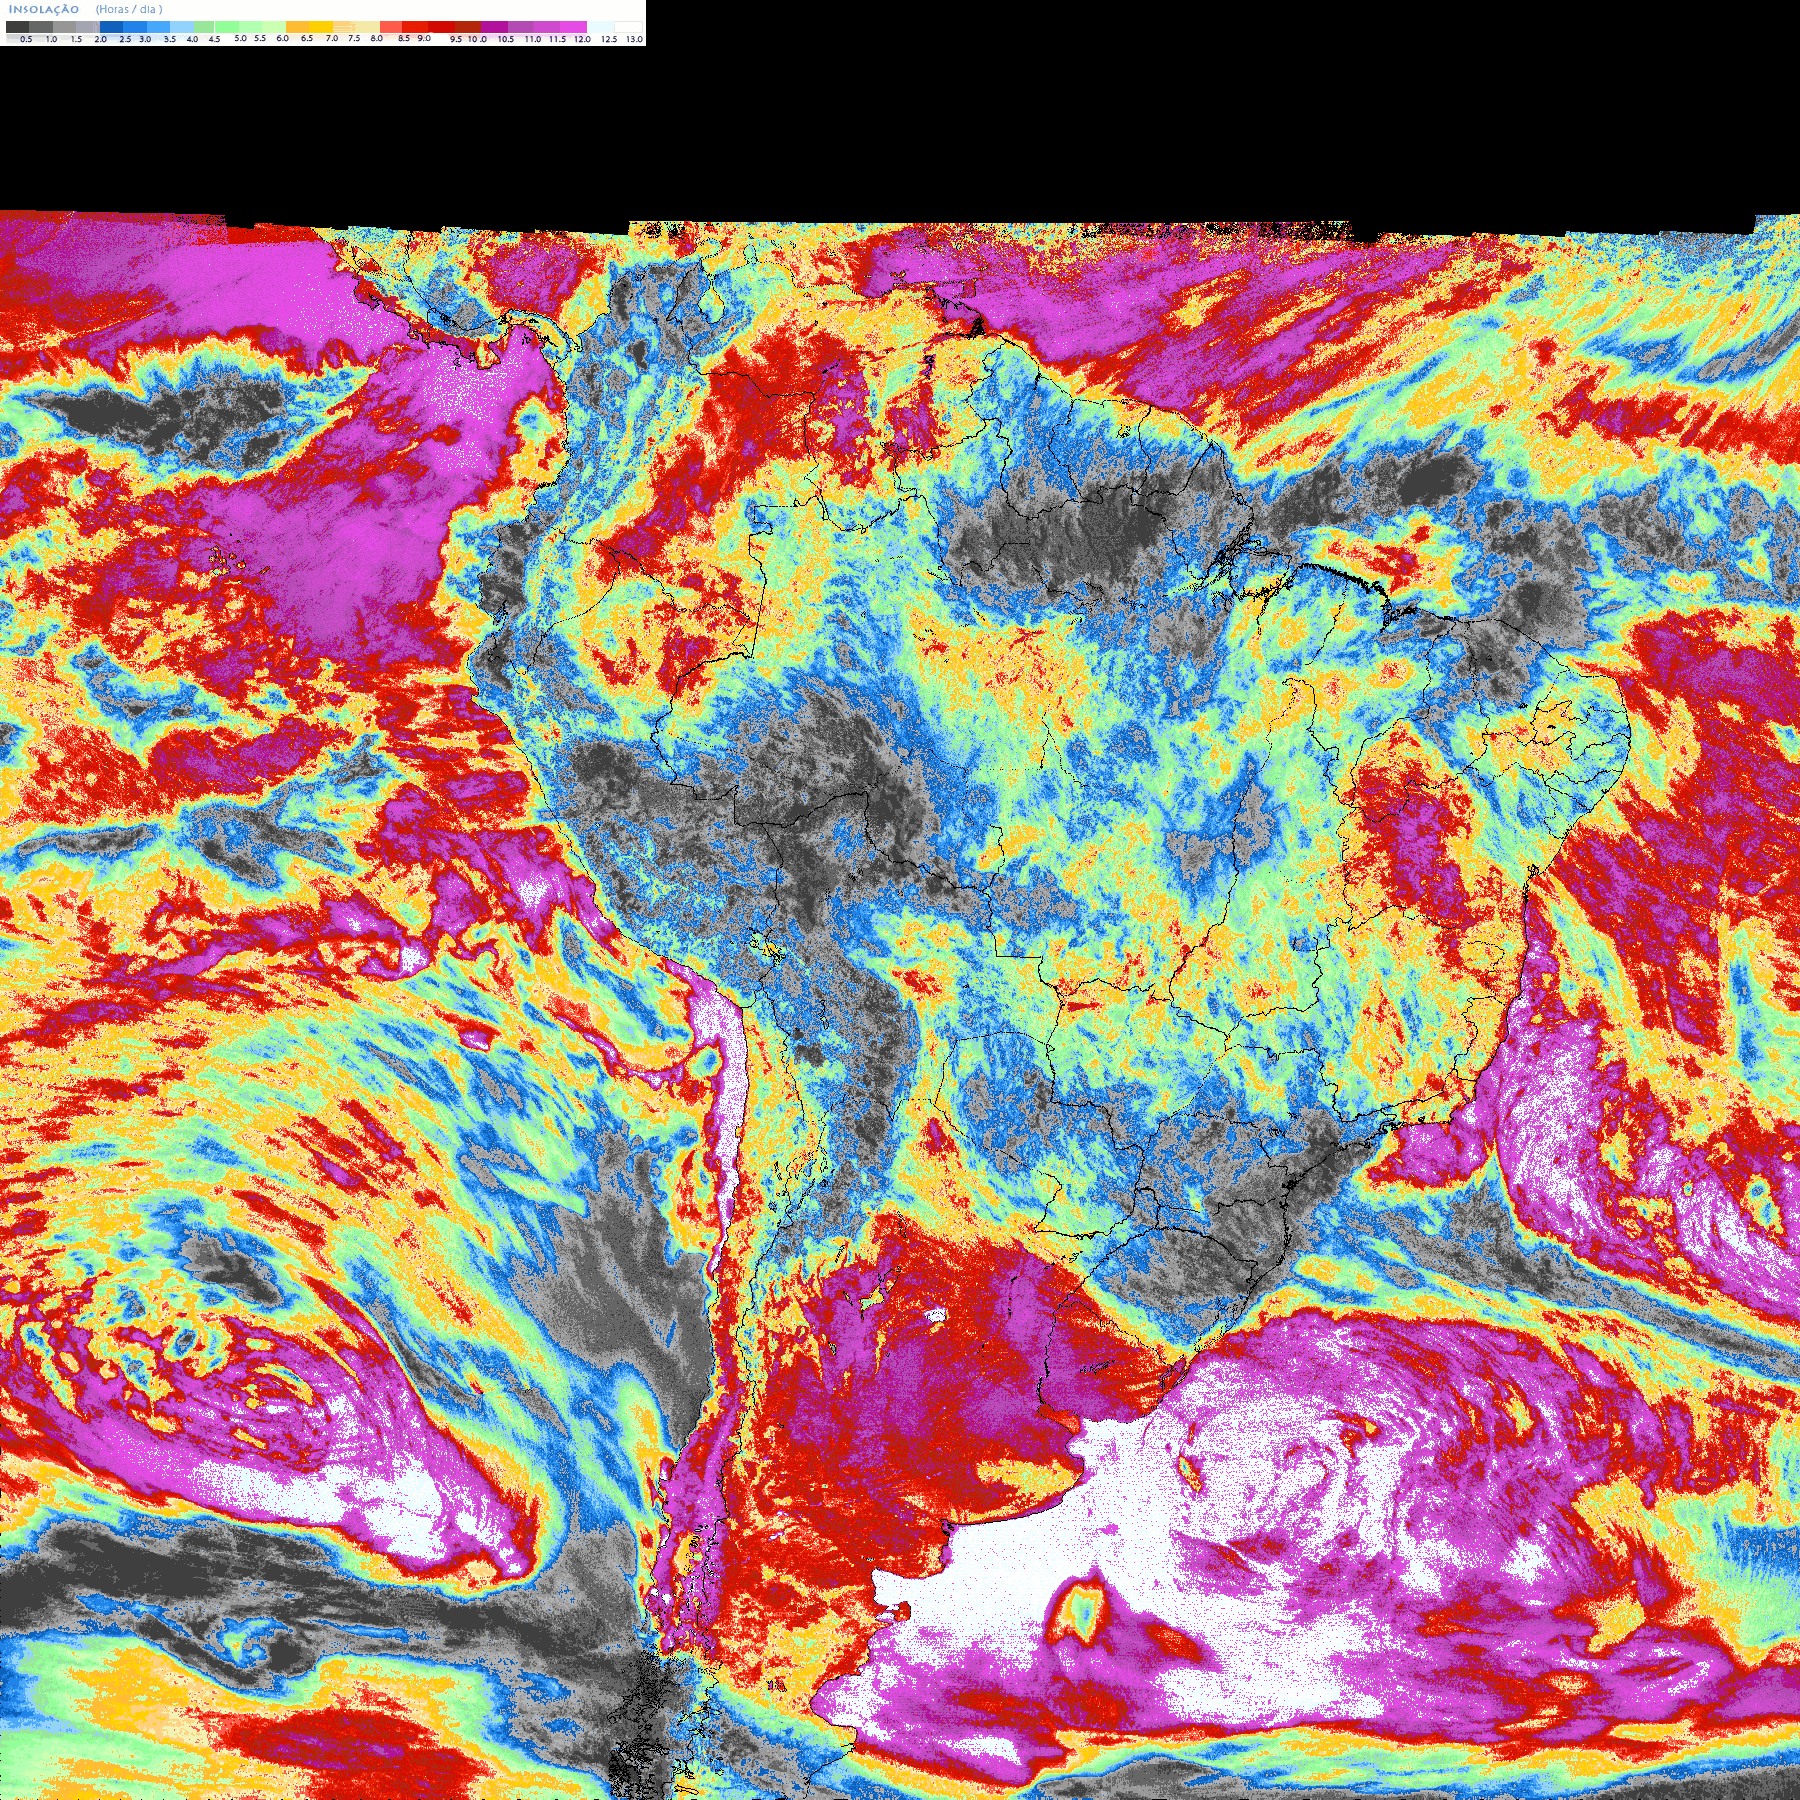Image resolution: width=1800 pixels, height=1800 pixels.
Task: Select the bright yellow legend swatch
Action: tap(321, 27)
